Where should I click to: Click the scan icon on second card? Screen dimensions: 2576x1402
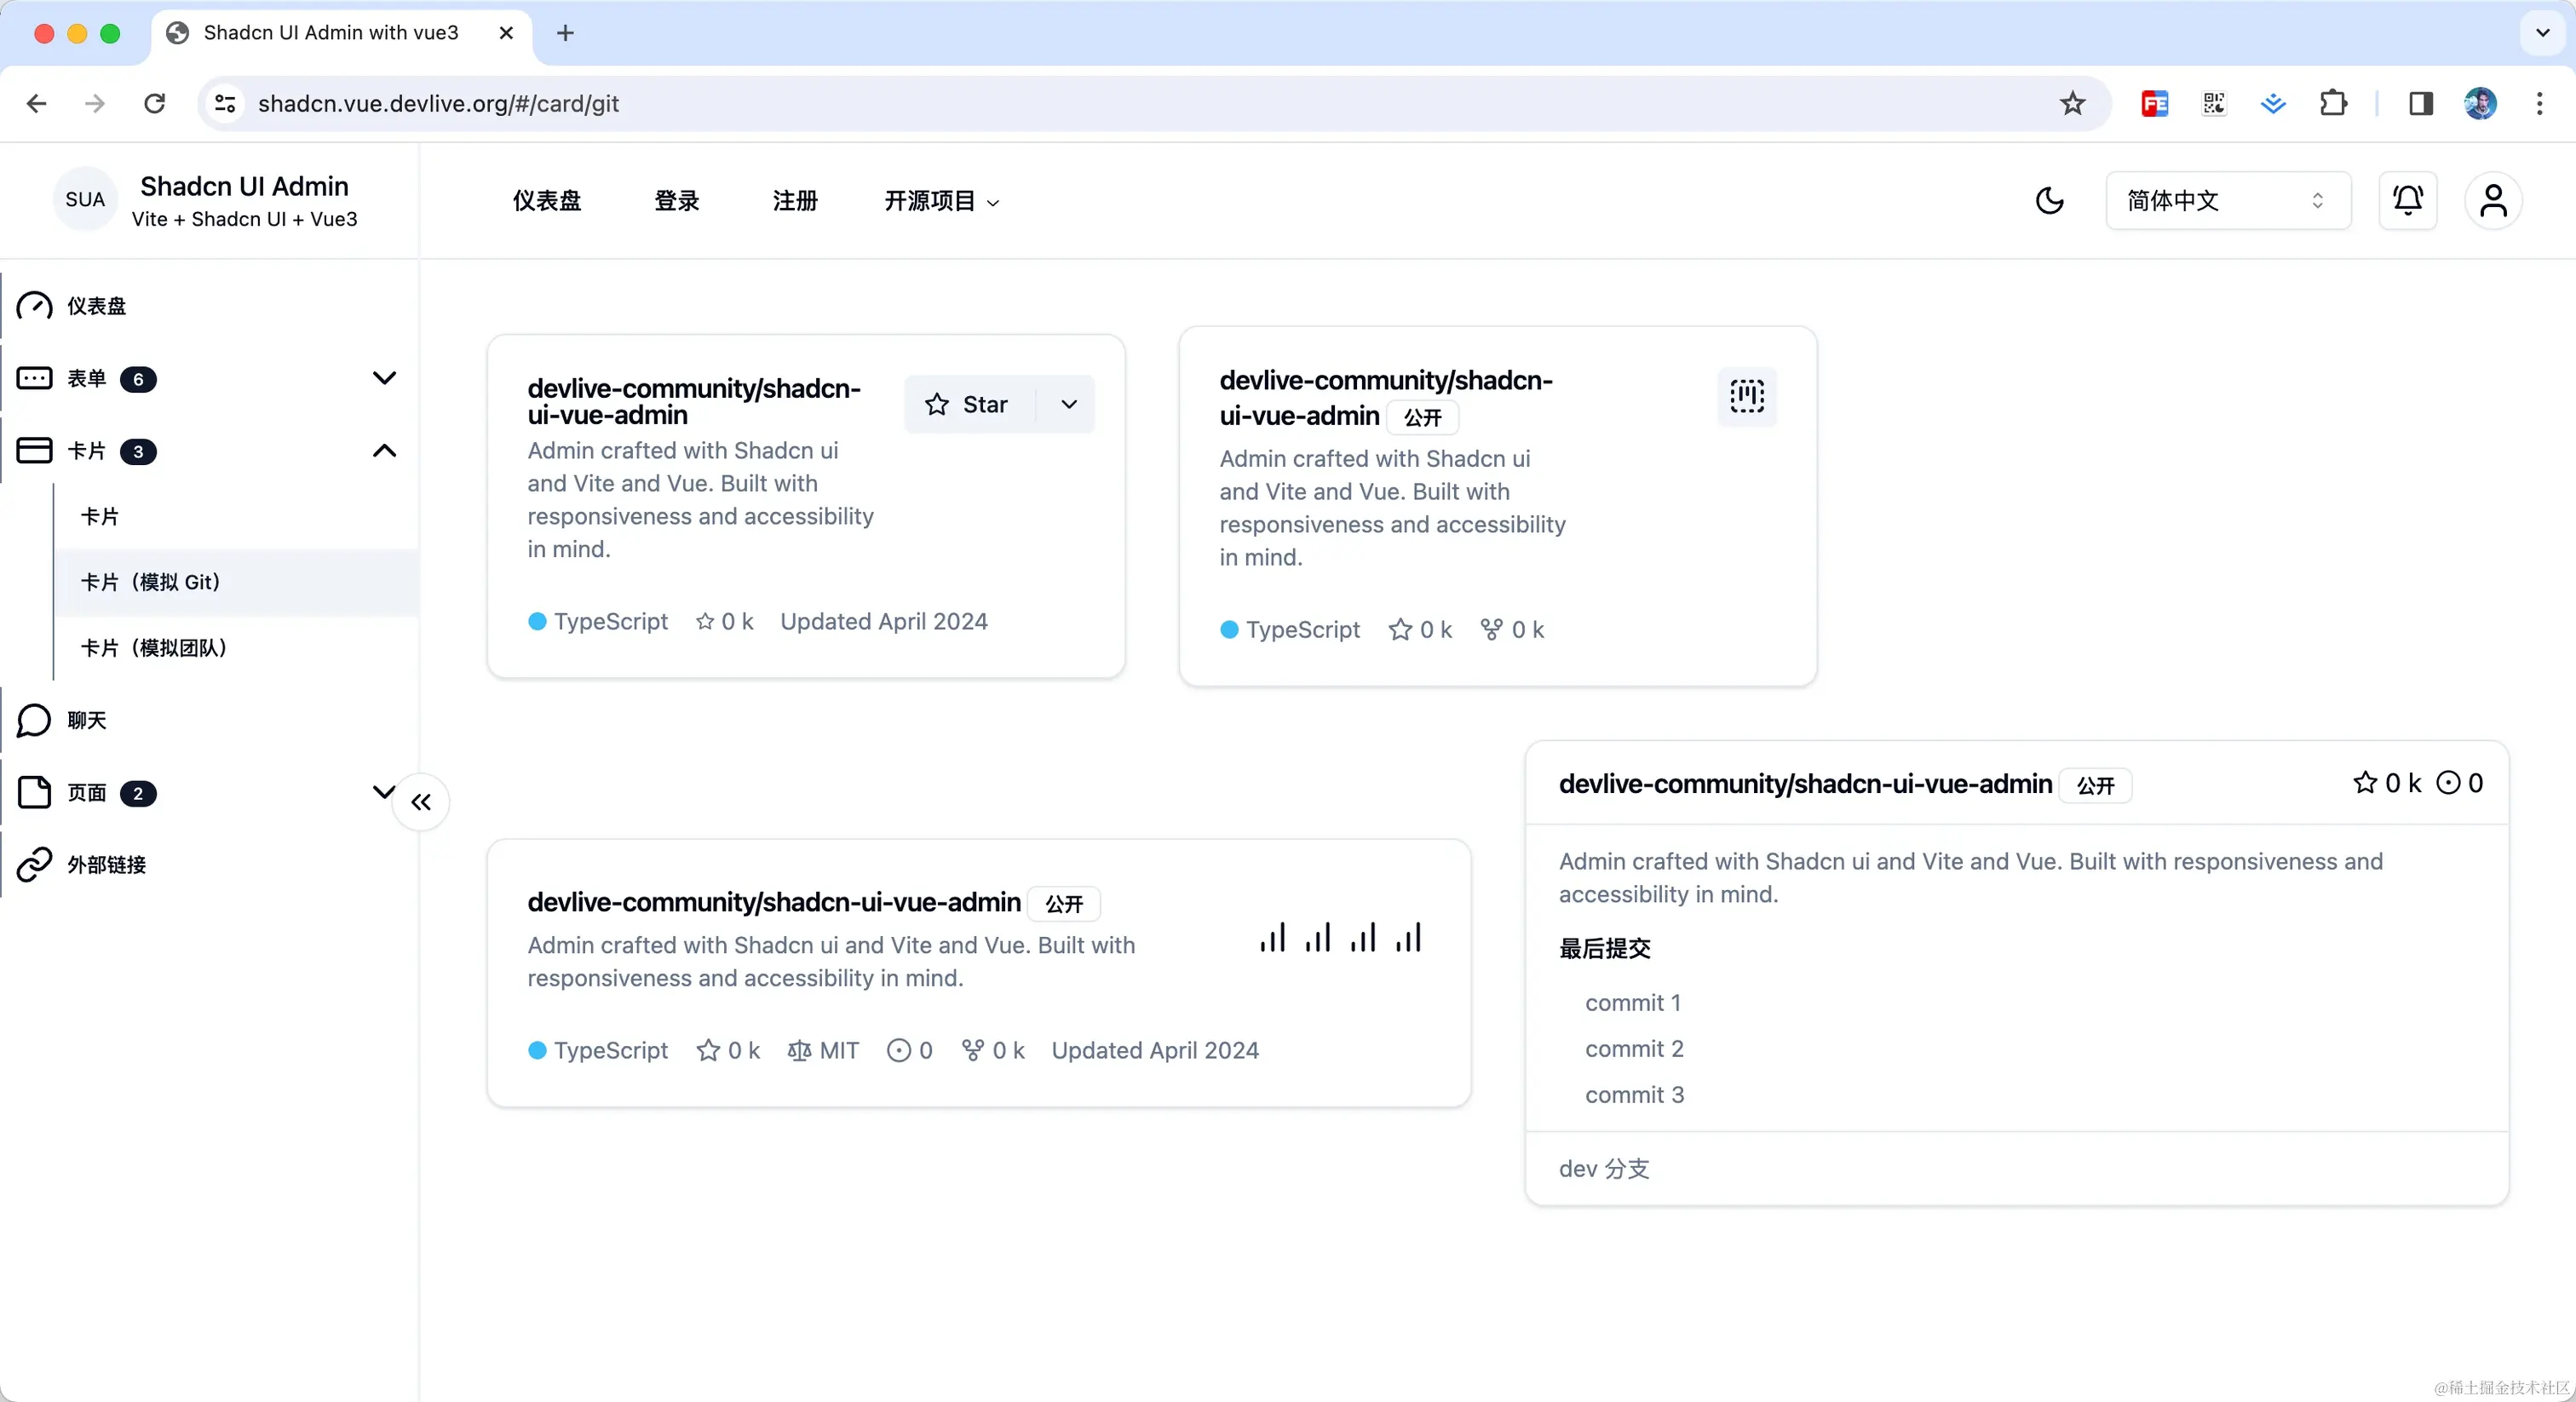click(1747, 396)
